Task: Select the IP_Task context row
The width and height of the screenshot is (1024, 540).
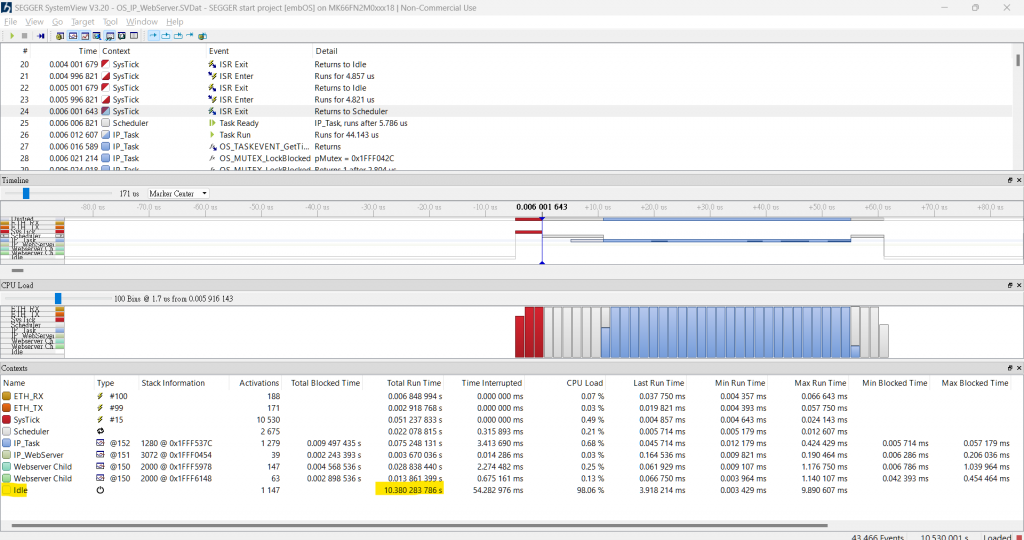Action: pyautogui.click(x=506, y=443)
